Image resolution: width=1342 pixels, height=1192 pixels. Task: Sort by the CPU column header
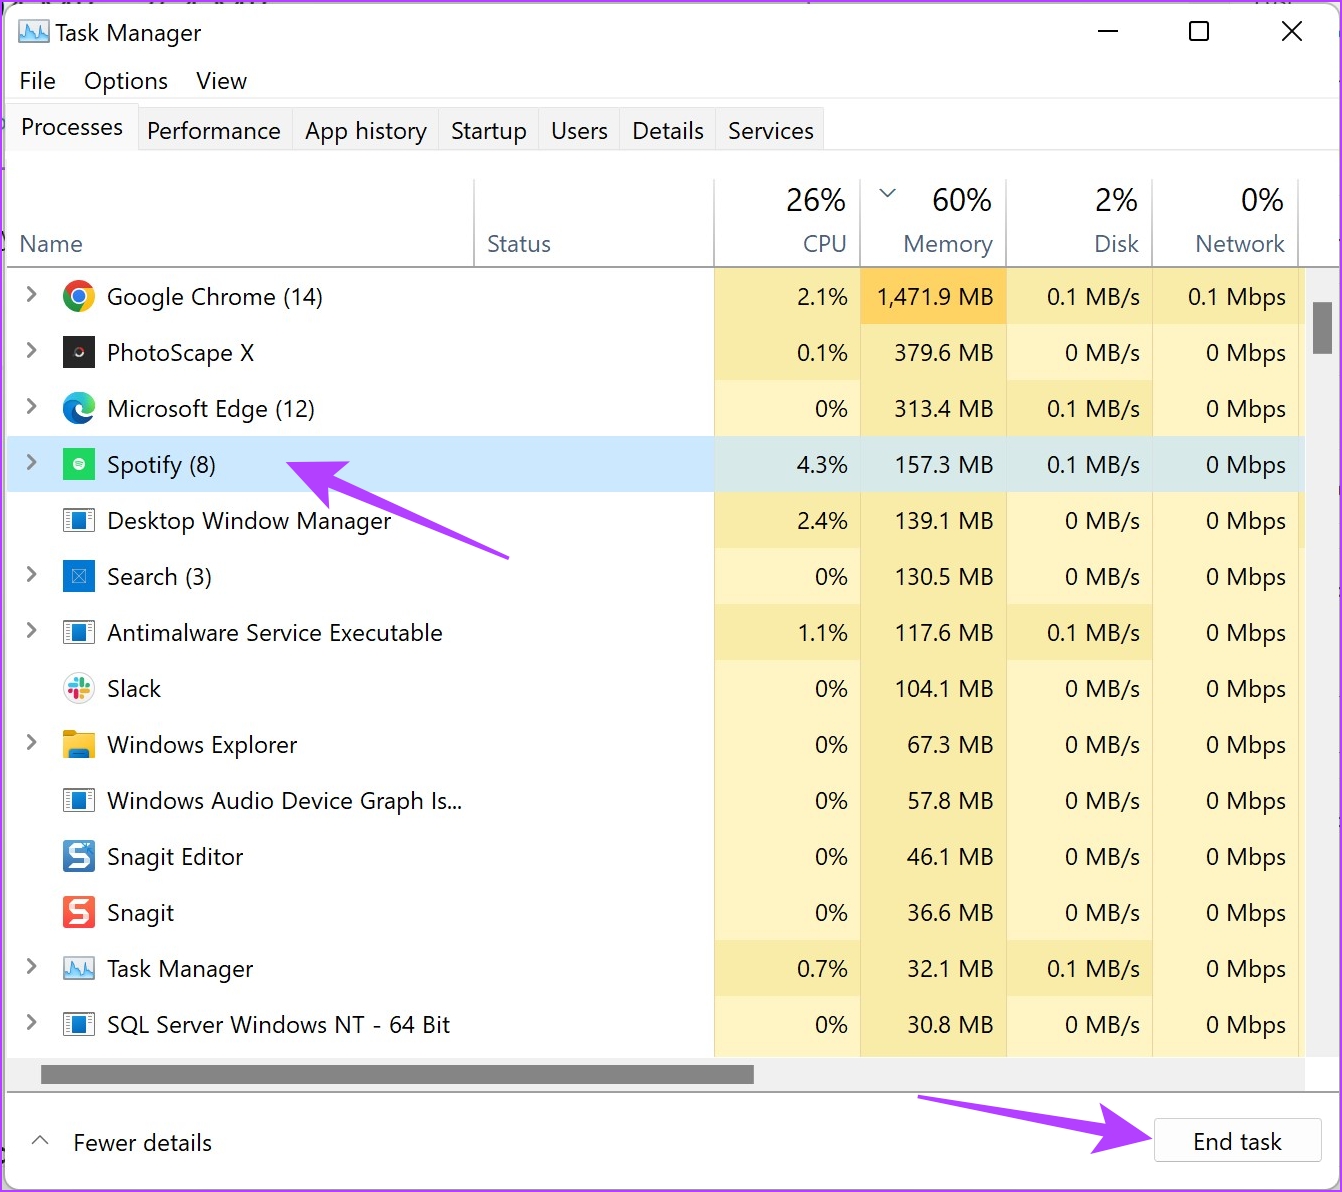pyautogui.click(x=787, y=223)
